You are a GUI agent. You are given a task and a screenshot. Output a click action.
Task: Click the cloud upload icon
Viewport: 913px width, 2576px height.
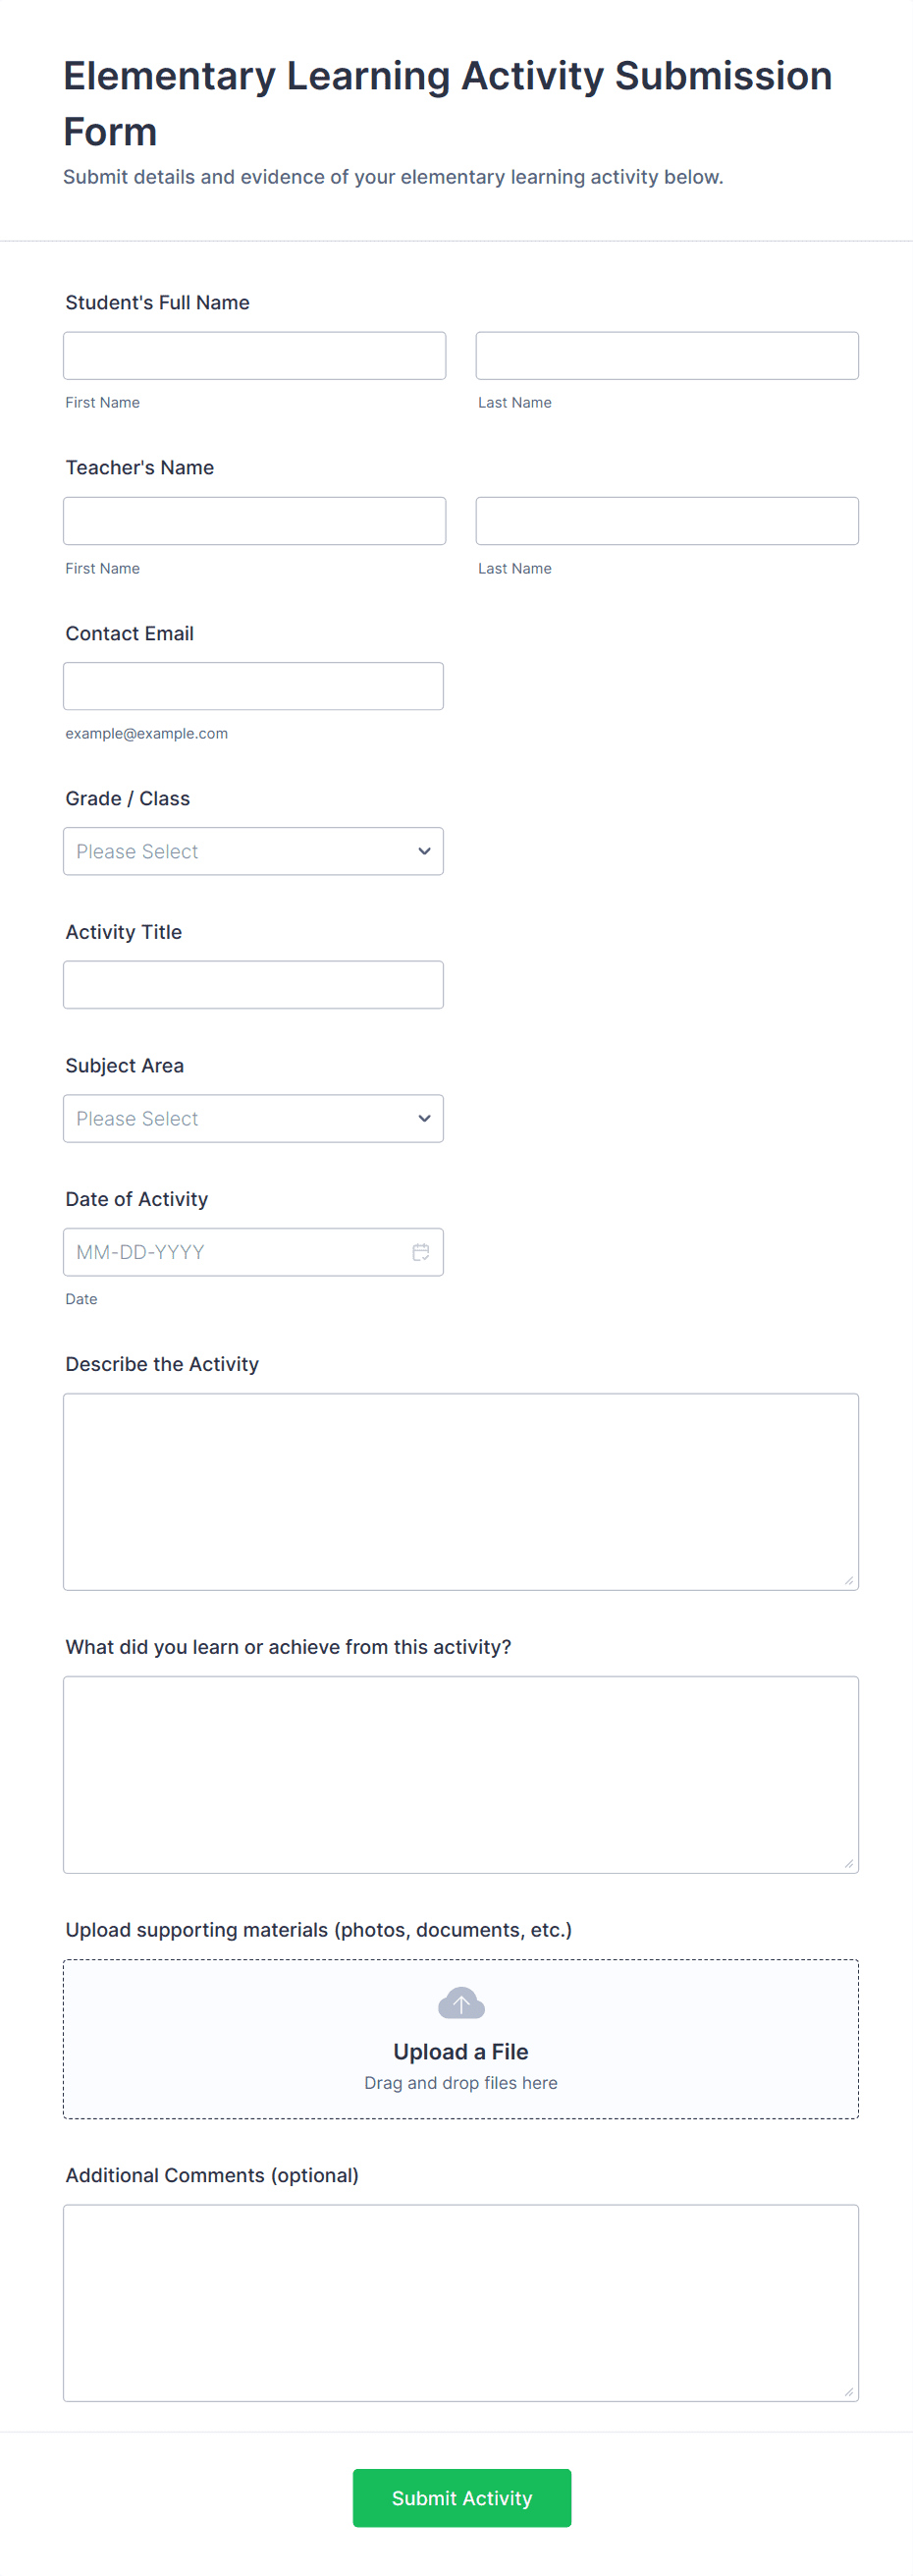(x=461, y=2003)
